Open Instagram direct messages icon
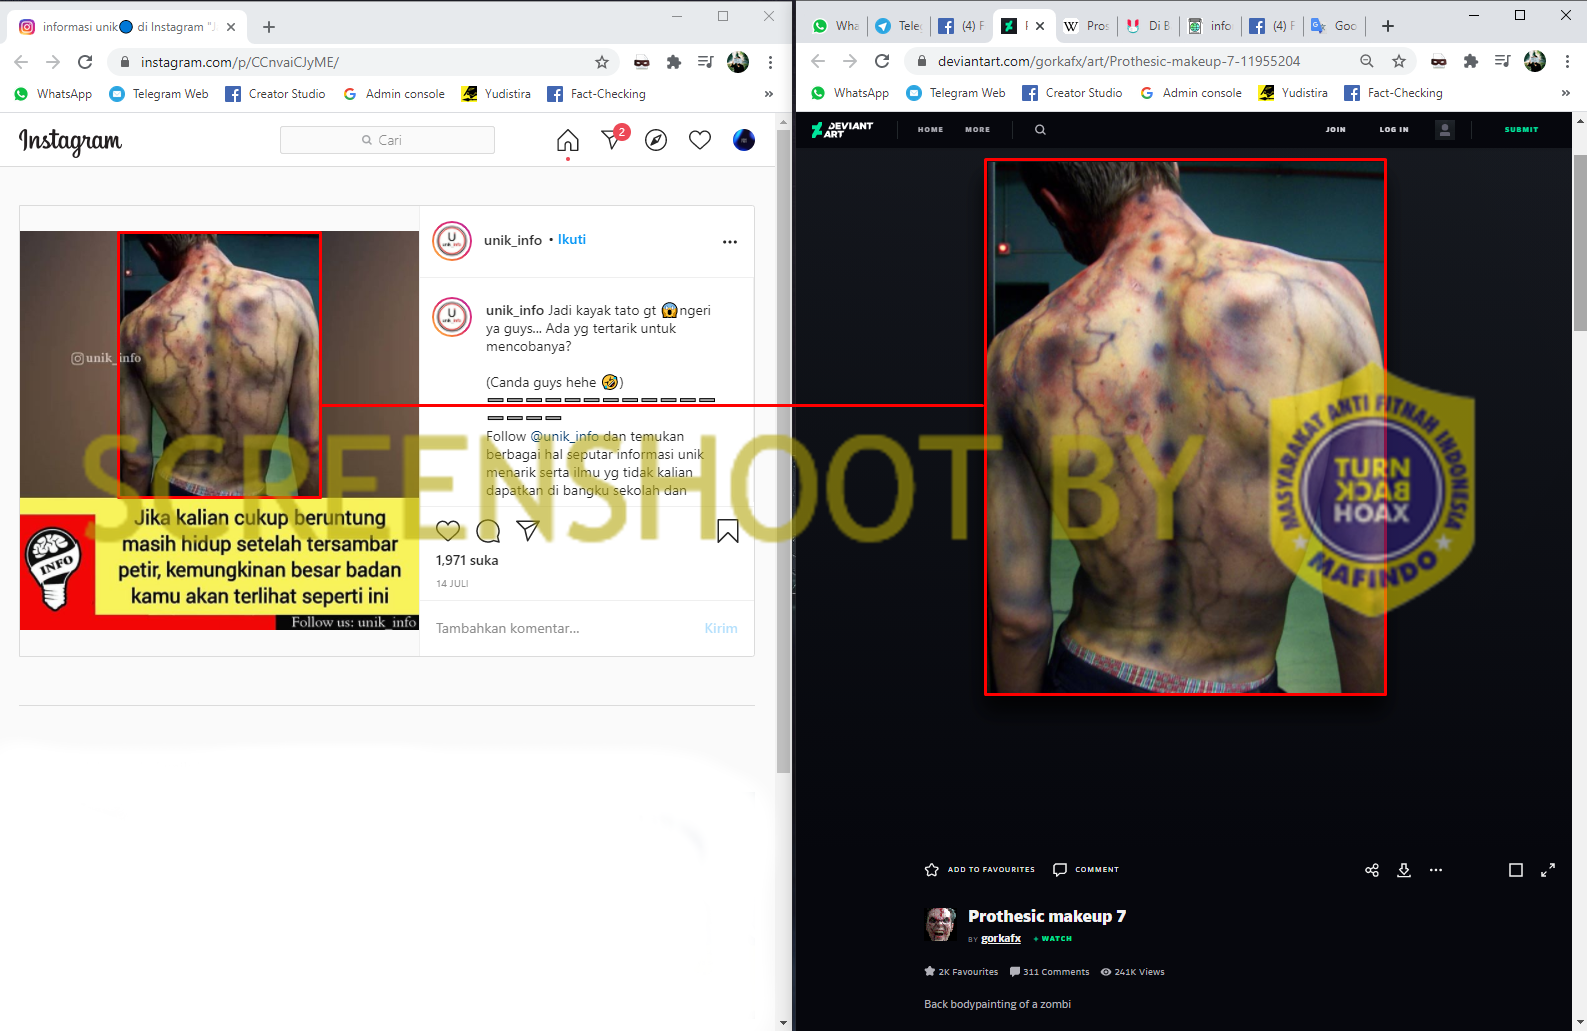This screenshot has height=1031, width=1587. point(613,140)
